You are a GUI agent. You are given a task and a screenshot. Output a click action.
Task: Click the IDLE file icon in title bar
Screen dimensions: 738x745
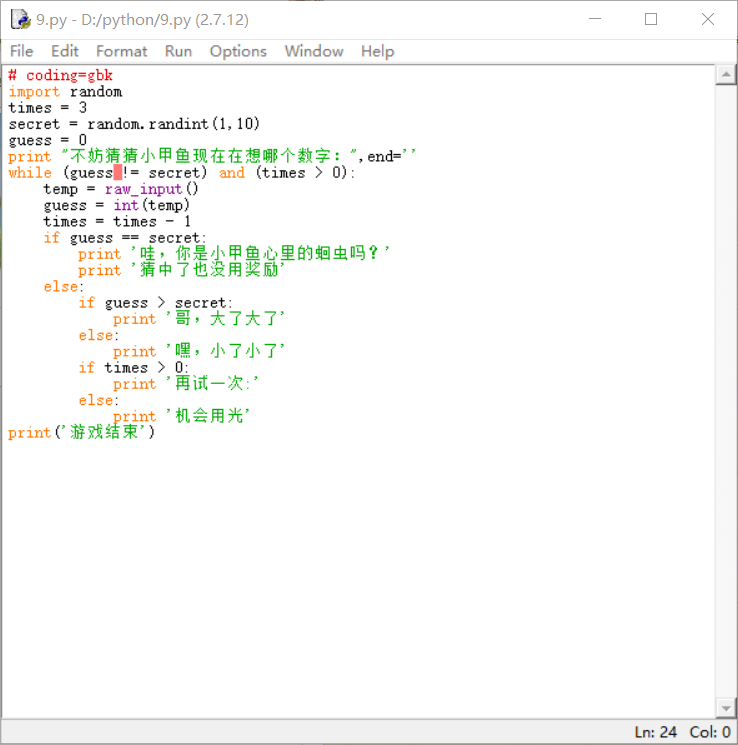[20, 19]
